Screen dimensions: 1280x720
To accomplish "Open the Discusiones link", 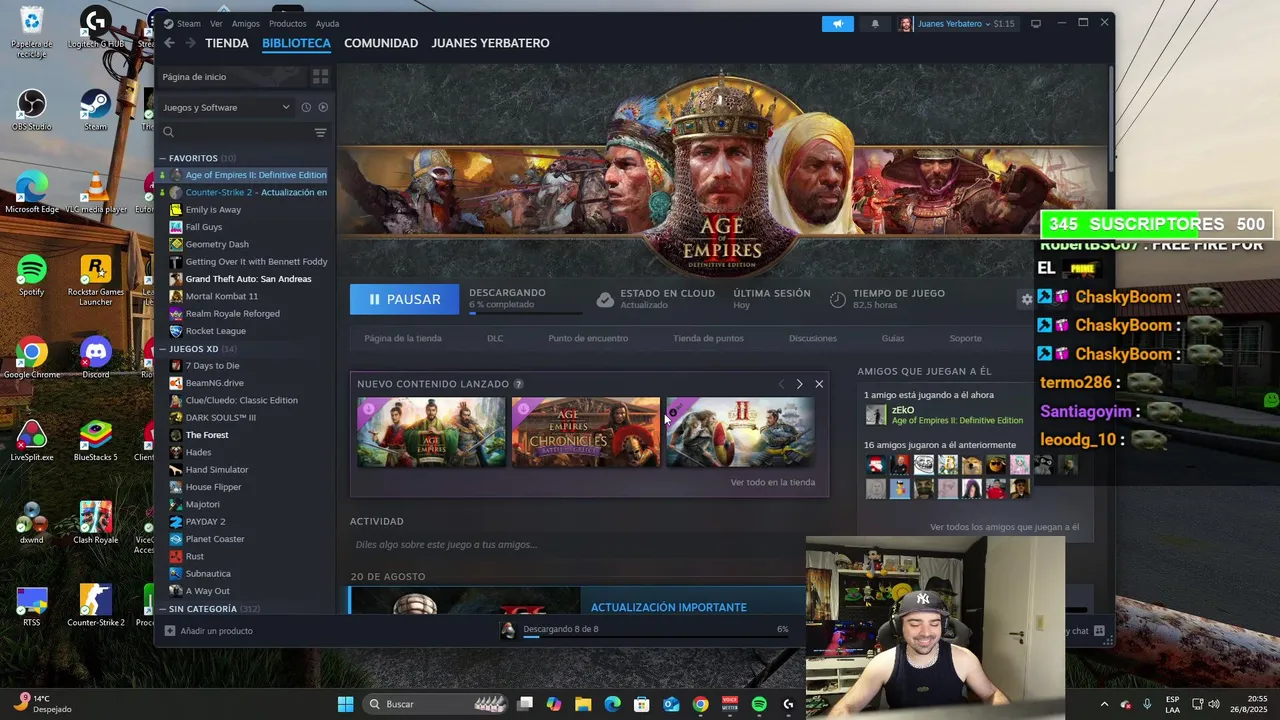I will point(813,338).
